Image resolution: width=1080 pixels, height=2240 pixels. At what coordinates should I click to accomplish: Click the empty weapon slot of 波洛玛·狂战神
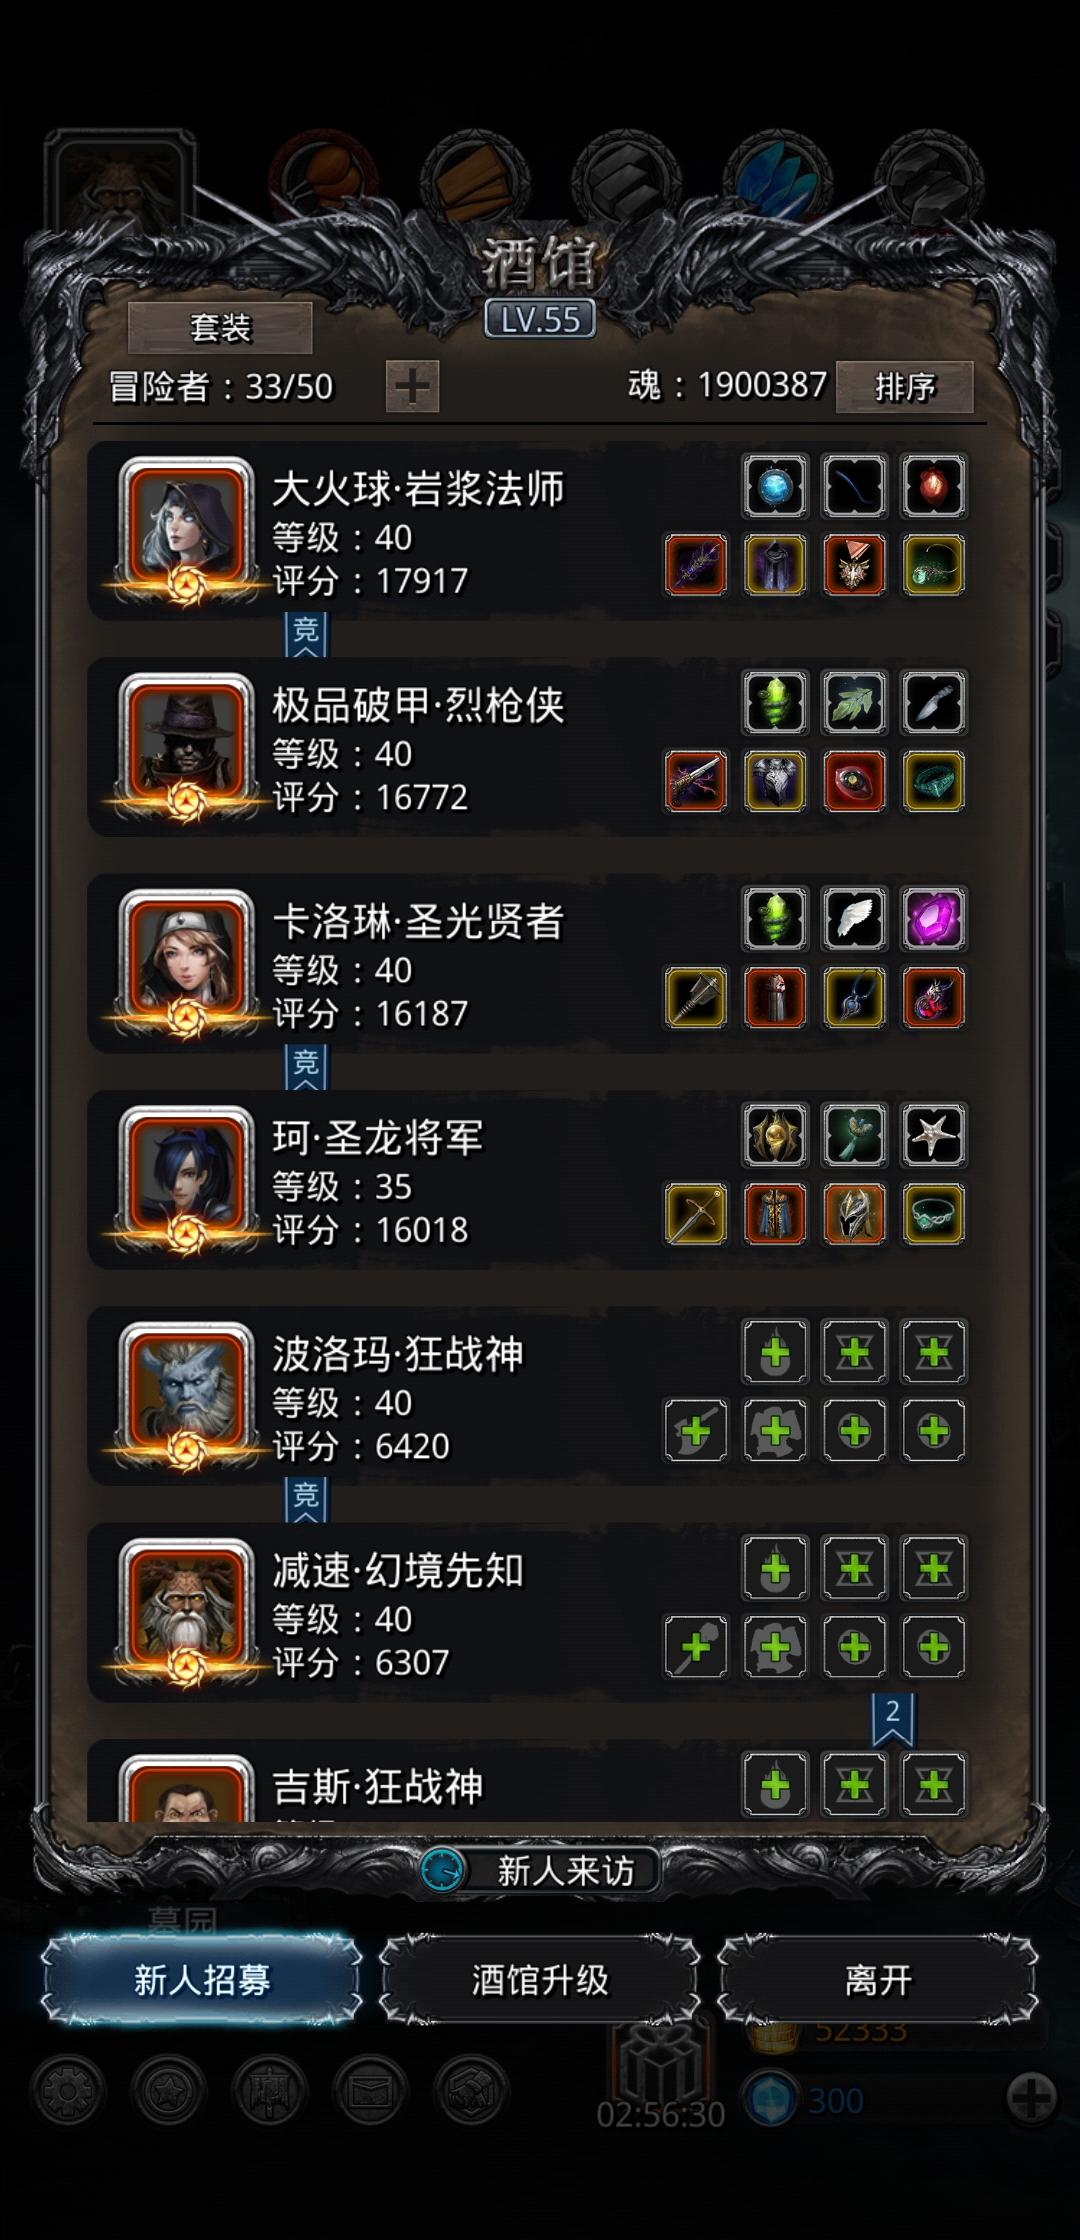pos(696,1431)
